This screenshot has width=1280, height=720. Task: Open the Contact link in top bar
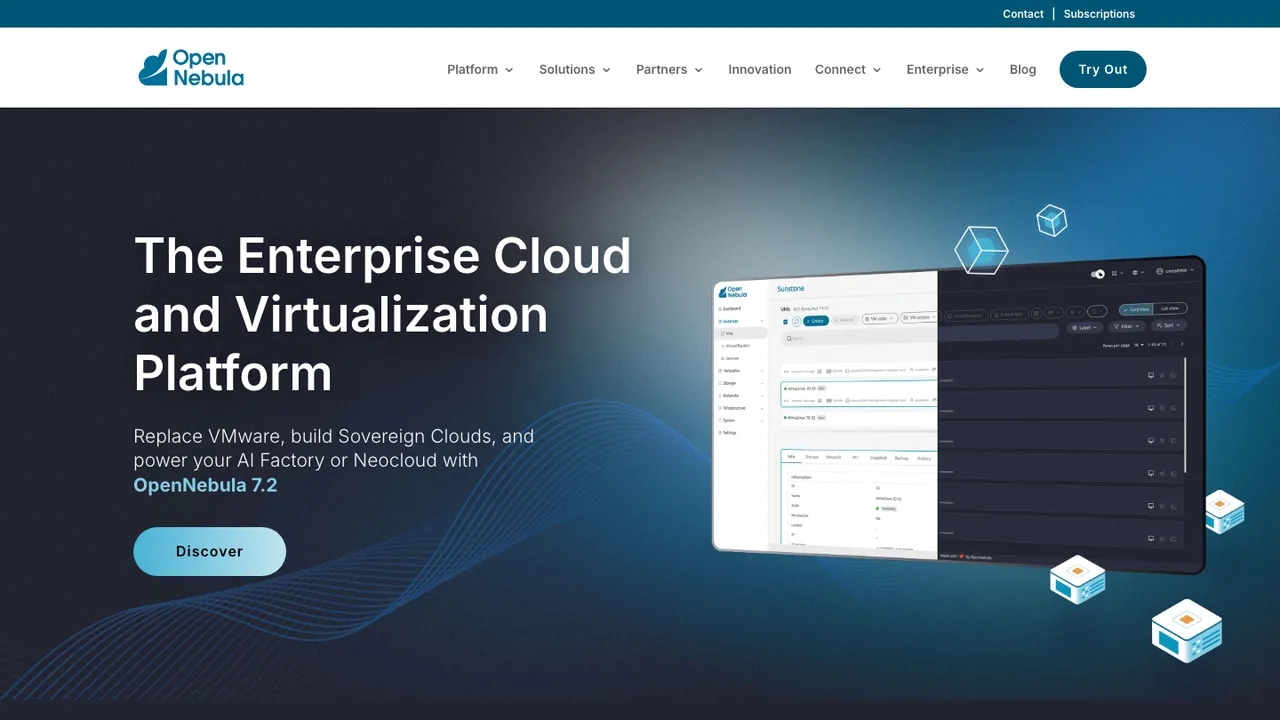click(1023, 14)
